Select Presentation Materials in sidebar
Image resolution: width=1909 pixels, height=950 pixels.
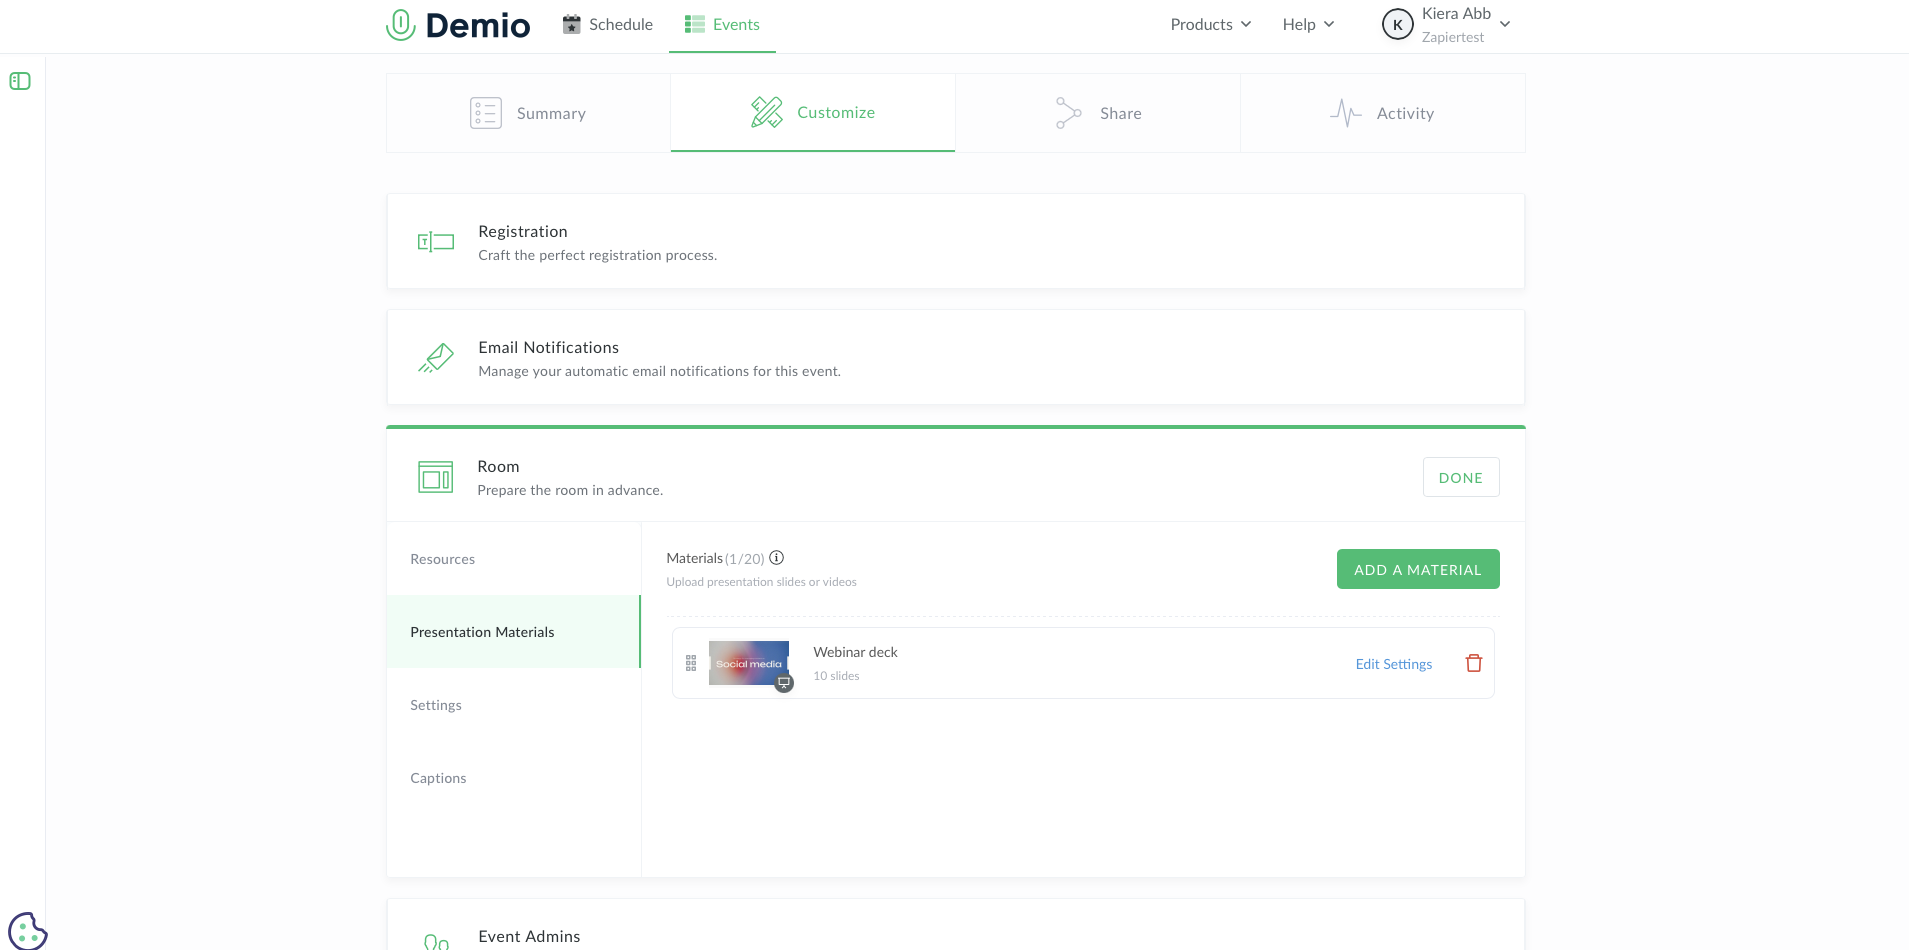tap(514, 632)
